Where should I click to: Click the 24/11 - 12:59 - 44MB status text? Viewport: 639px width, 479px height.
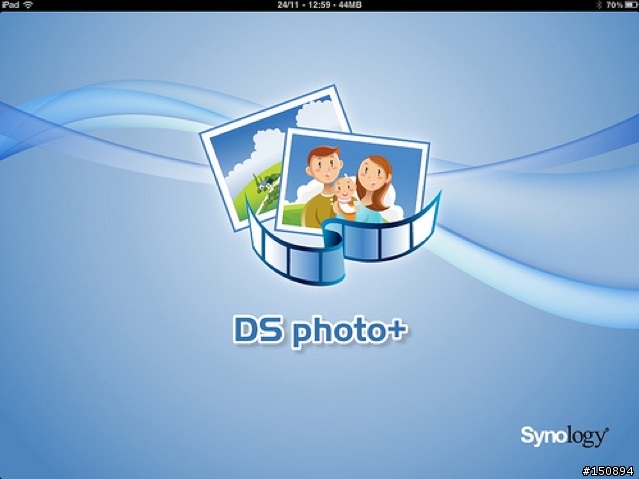pyautogui.click(x=320, y=5)
